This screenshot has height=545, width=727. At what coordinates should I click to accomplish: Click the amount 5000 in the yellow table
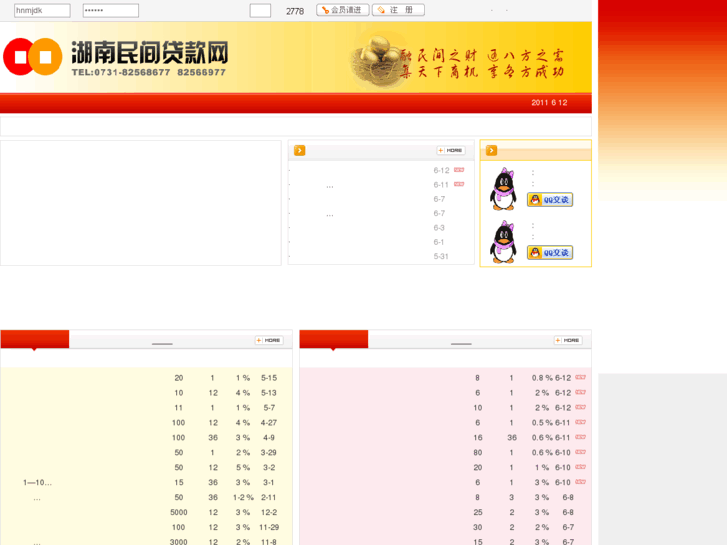(179, 513)
